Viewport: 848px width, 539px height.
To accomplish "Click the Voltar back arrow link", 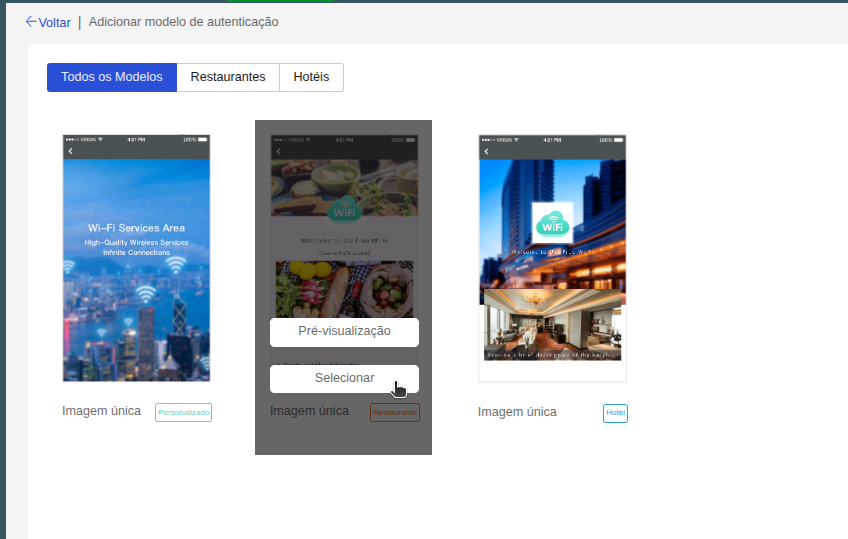I will point(48,22).
